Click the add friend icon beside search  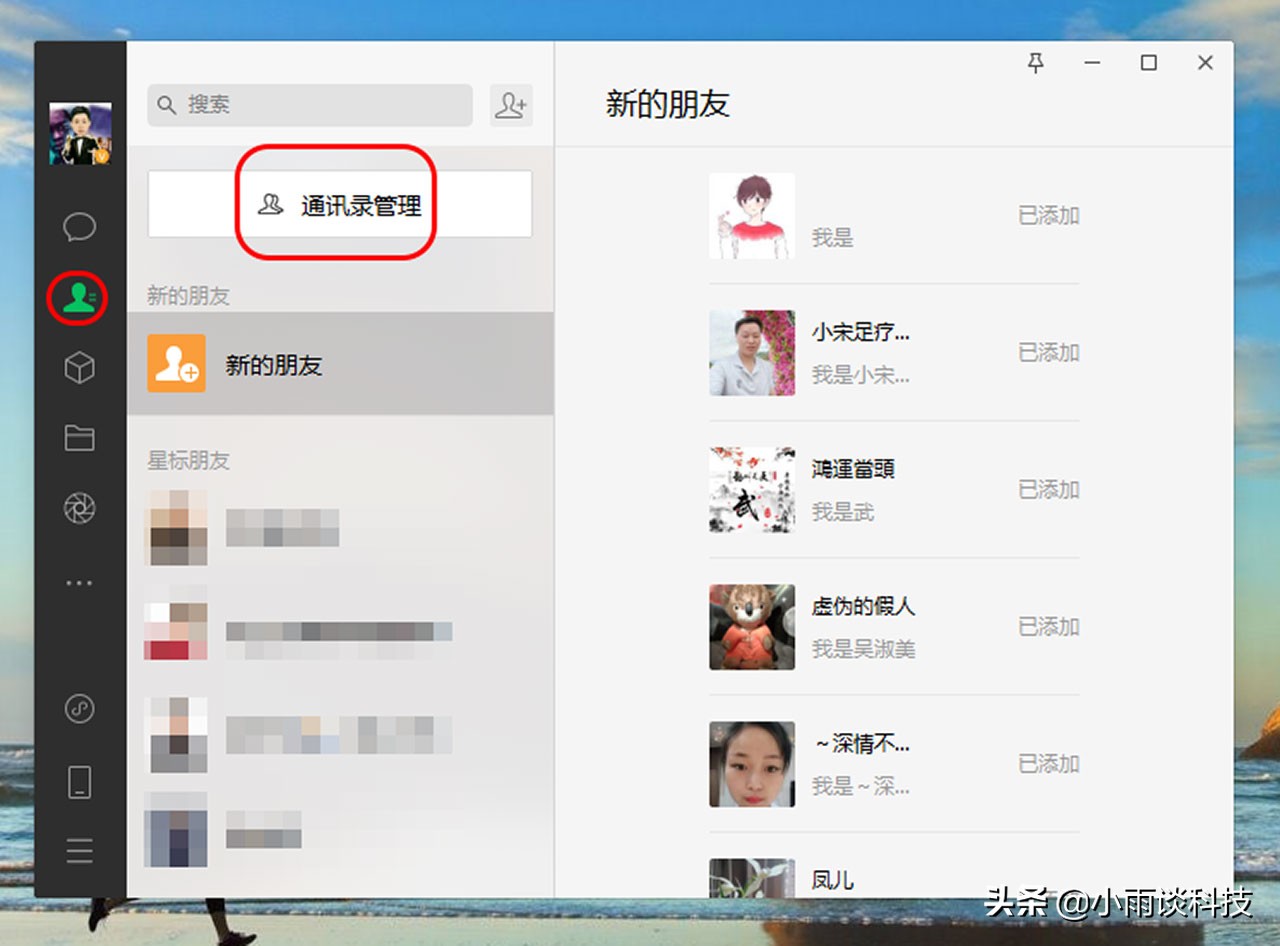511,104
